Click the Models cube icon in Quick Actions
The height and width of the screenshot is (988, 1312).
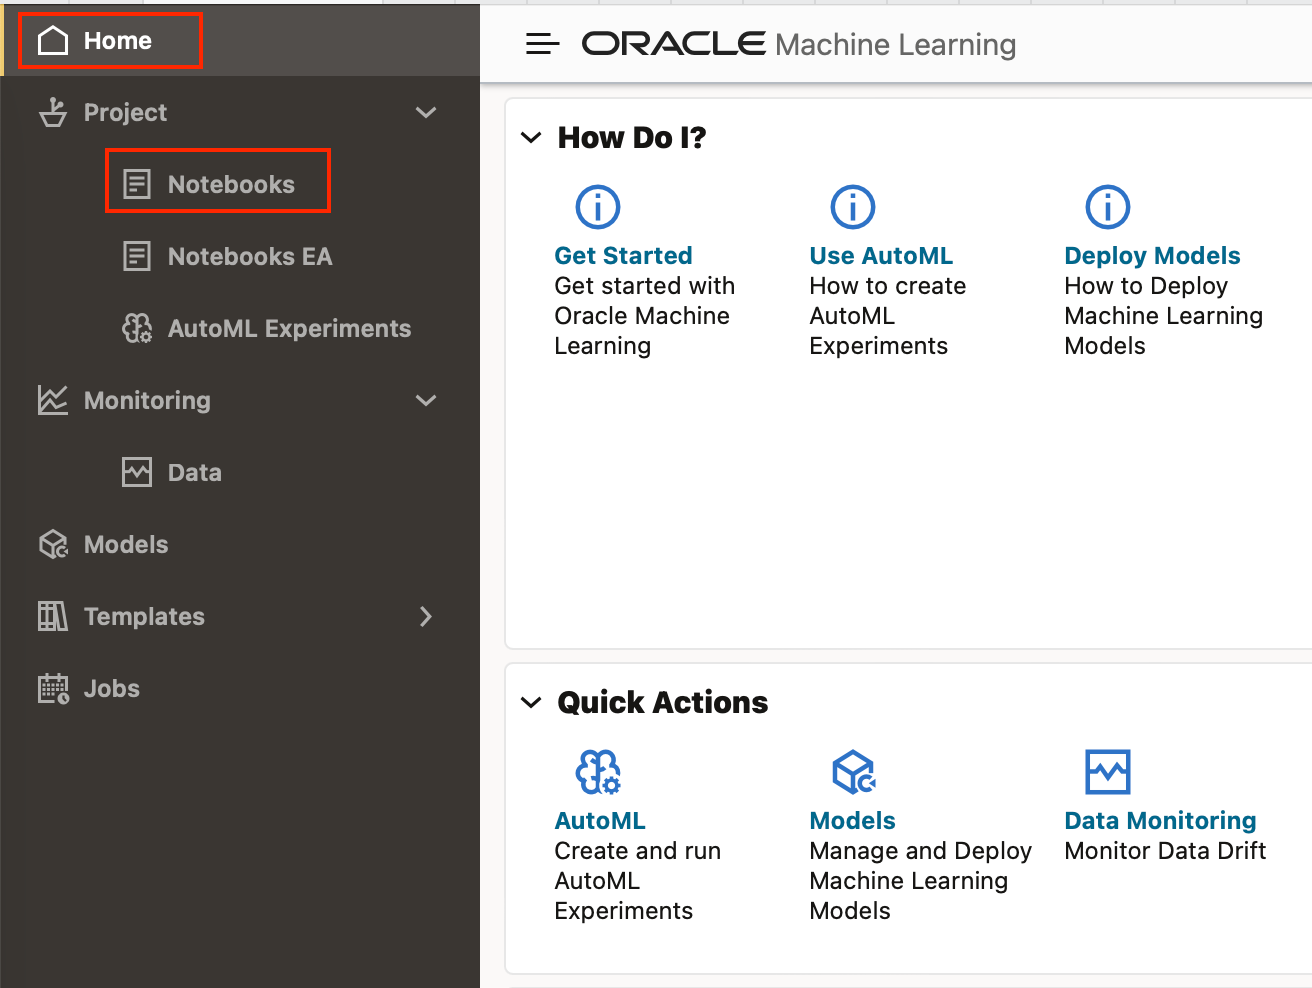(x=854, y=772)
